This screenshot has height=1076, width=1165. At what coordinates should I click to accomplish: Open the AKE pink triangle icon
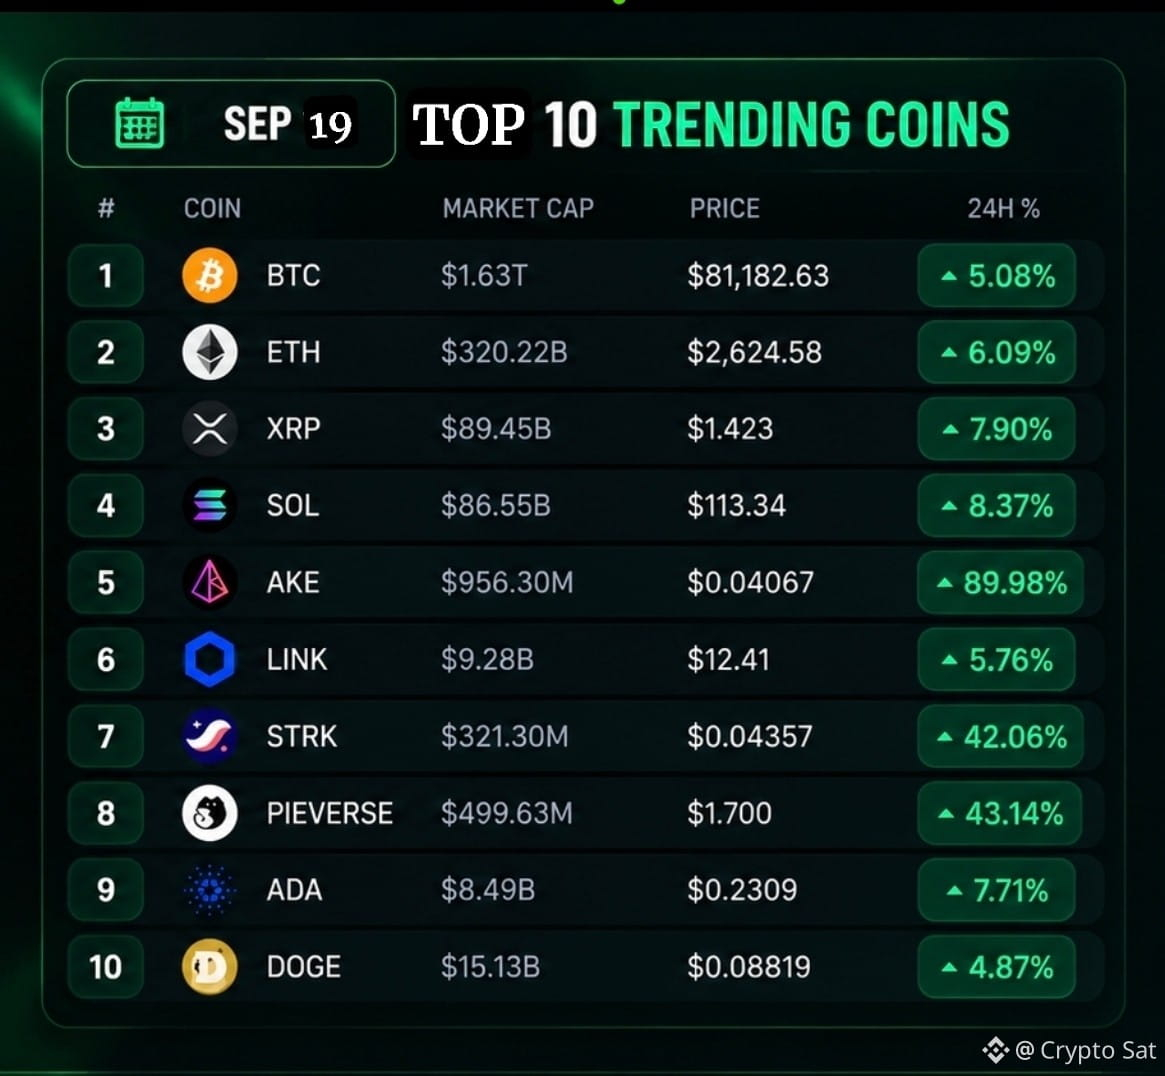pos(210,582)
